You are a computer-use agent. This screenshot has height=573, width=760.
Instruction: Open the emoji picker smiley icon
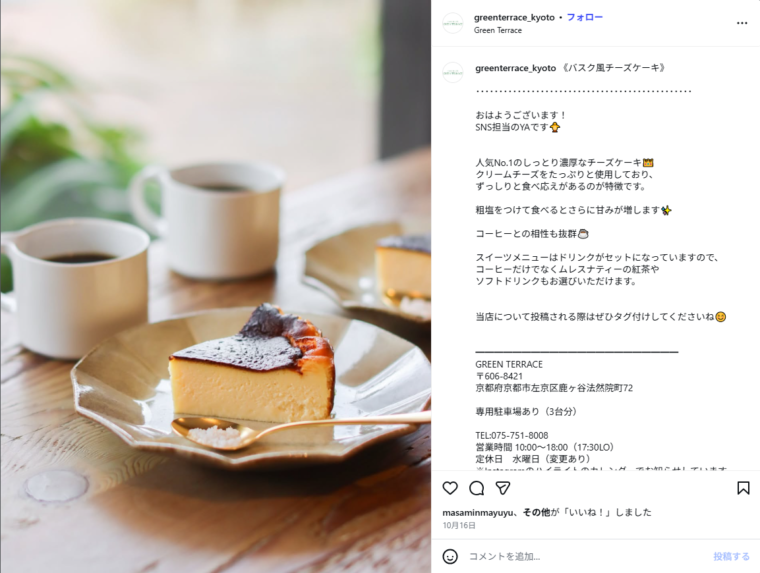coord(450,556)
